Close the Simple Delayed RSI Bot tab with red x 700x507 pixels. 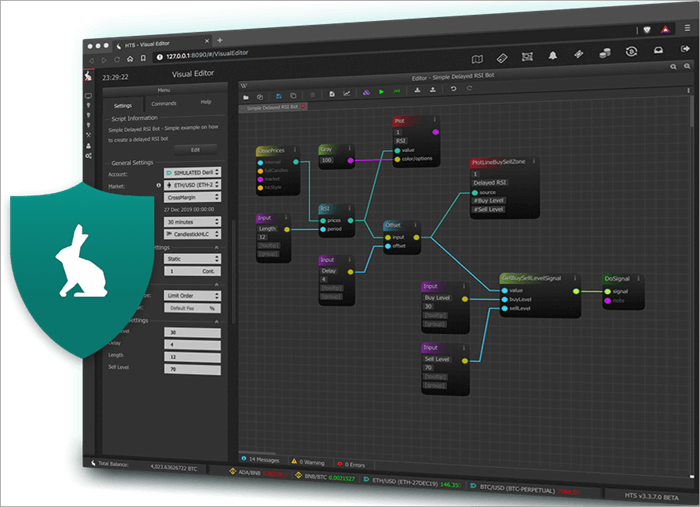(303, 106)
